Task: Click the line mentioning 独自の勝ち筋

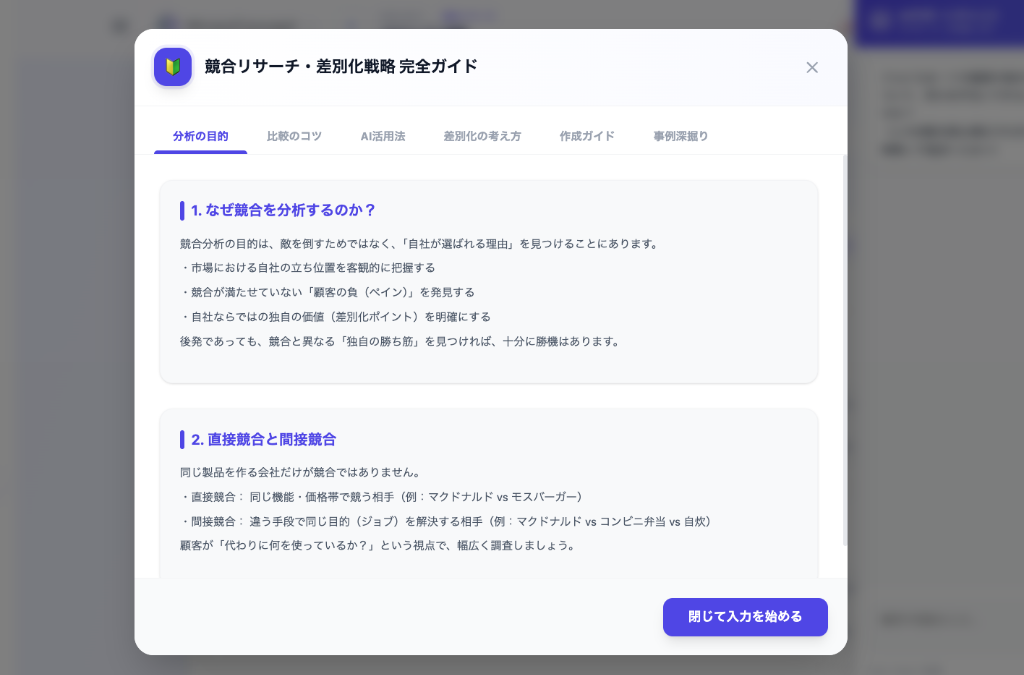Action: click(x=398, y=340)
